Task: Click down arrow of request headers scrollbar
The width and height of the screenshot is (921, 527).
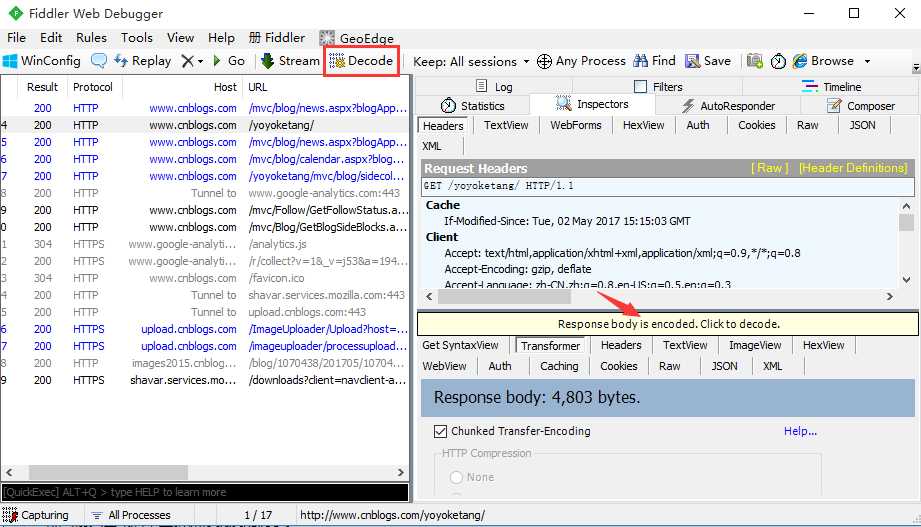Action: [906, 280]
